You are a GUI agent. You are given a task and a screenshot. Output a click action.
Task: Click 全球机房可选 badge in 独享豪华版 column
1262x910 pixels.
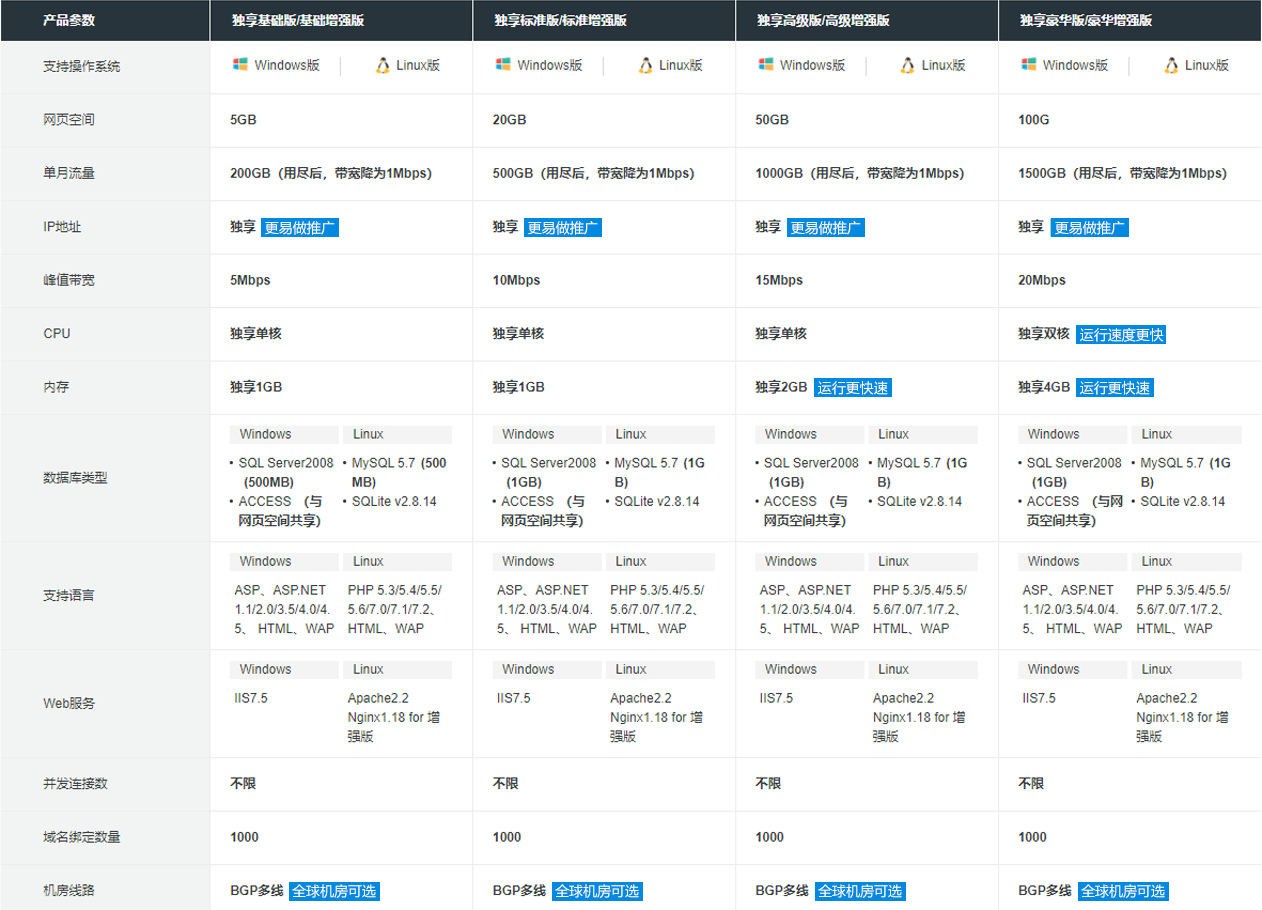1123,891
